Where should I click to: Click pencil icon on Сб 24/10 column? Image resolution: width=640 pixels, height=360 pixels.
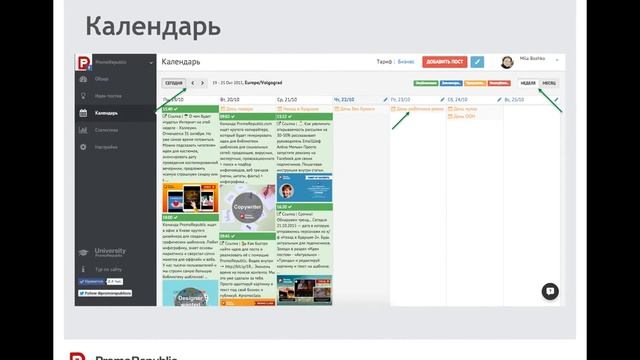click(x=499, y=100)
